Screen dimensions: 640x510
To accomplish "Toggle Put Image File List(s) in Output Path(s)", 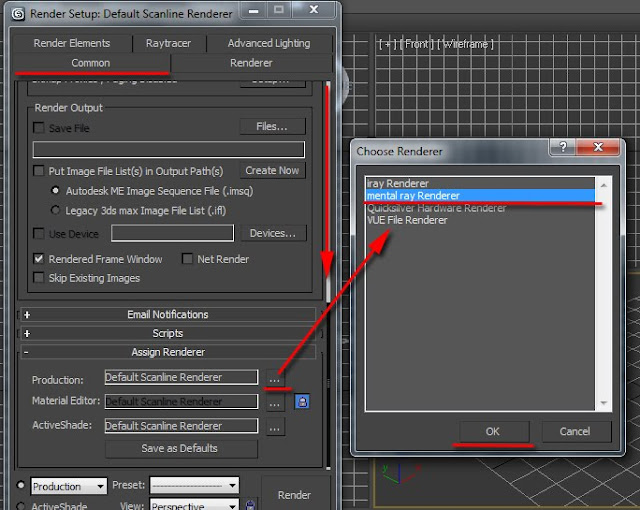I will pyautogui.click(x=39, y=171).
